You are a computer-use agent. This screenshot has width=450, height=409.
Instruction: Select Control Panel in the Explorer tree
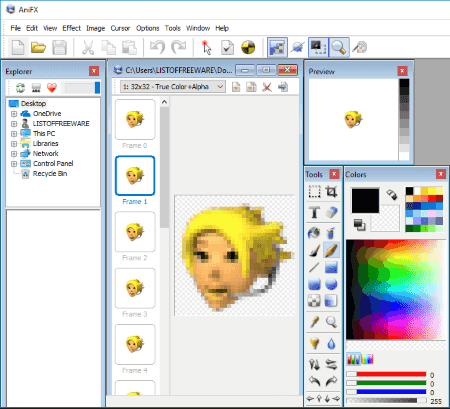[53, 164]
